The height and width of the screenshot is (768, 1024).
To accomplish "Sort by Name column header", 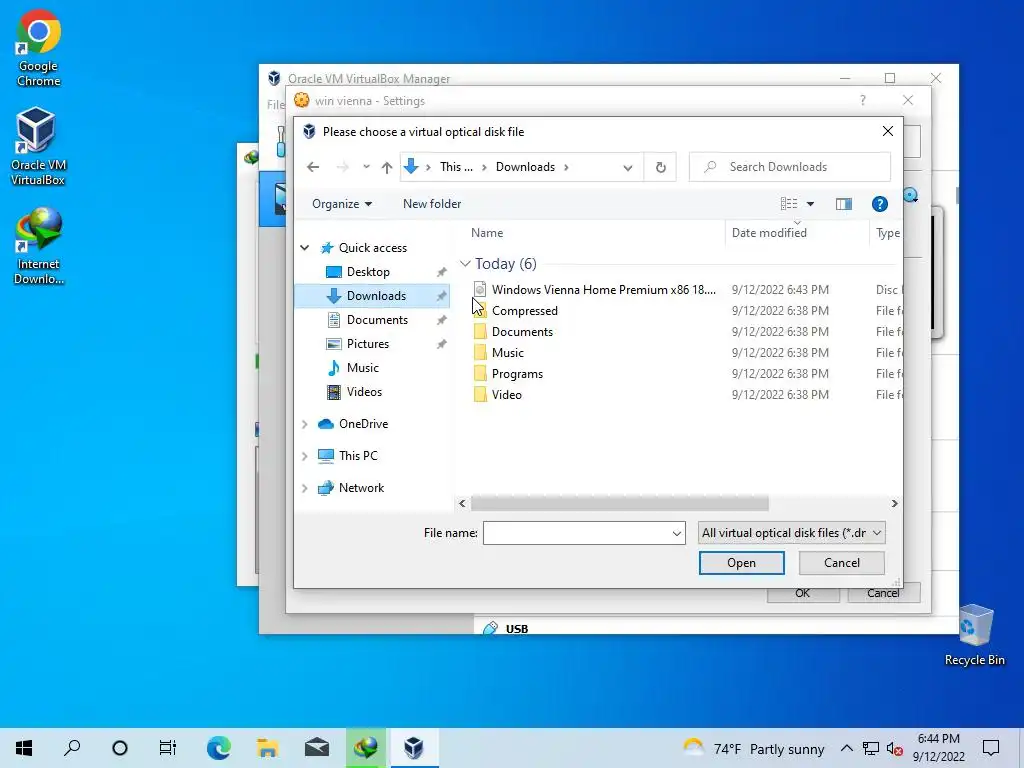I will coord(487,233).
